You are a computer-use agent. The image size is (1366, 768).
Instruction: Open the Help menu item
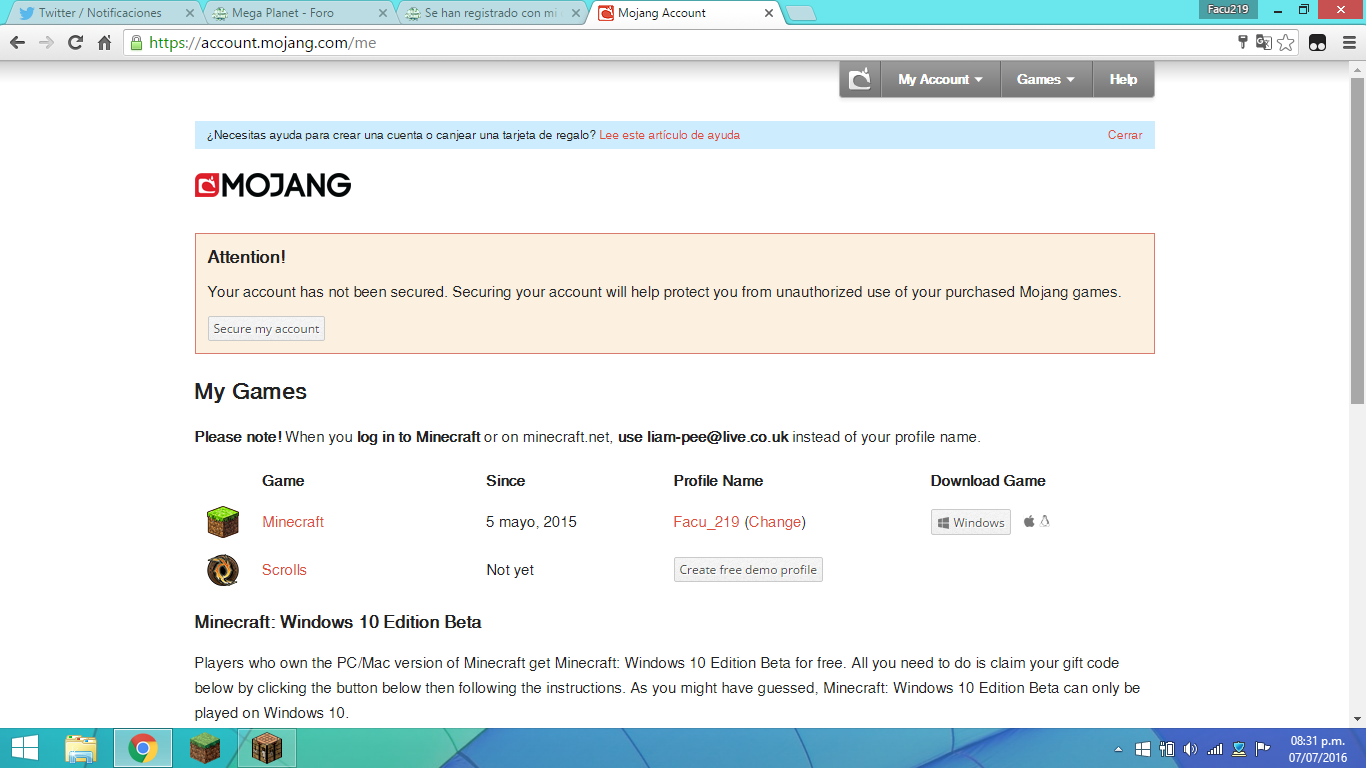tap(1123, 79)
